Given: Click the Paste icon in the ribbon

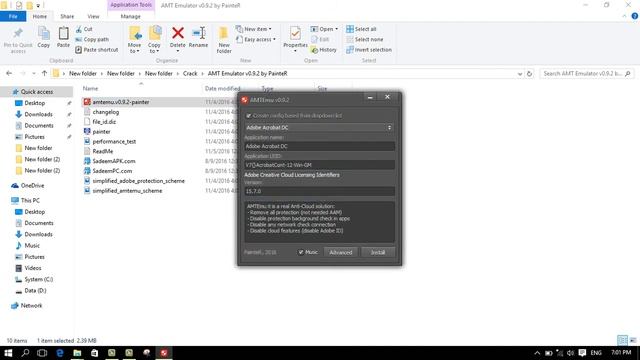Looking at the screenshot, I should click(x=63, y=33).
